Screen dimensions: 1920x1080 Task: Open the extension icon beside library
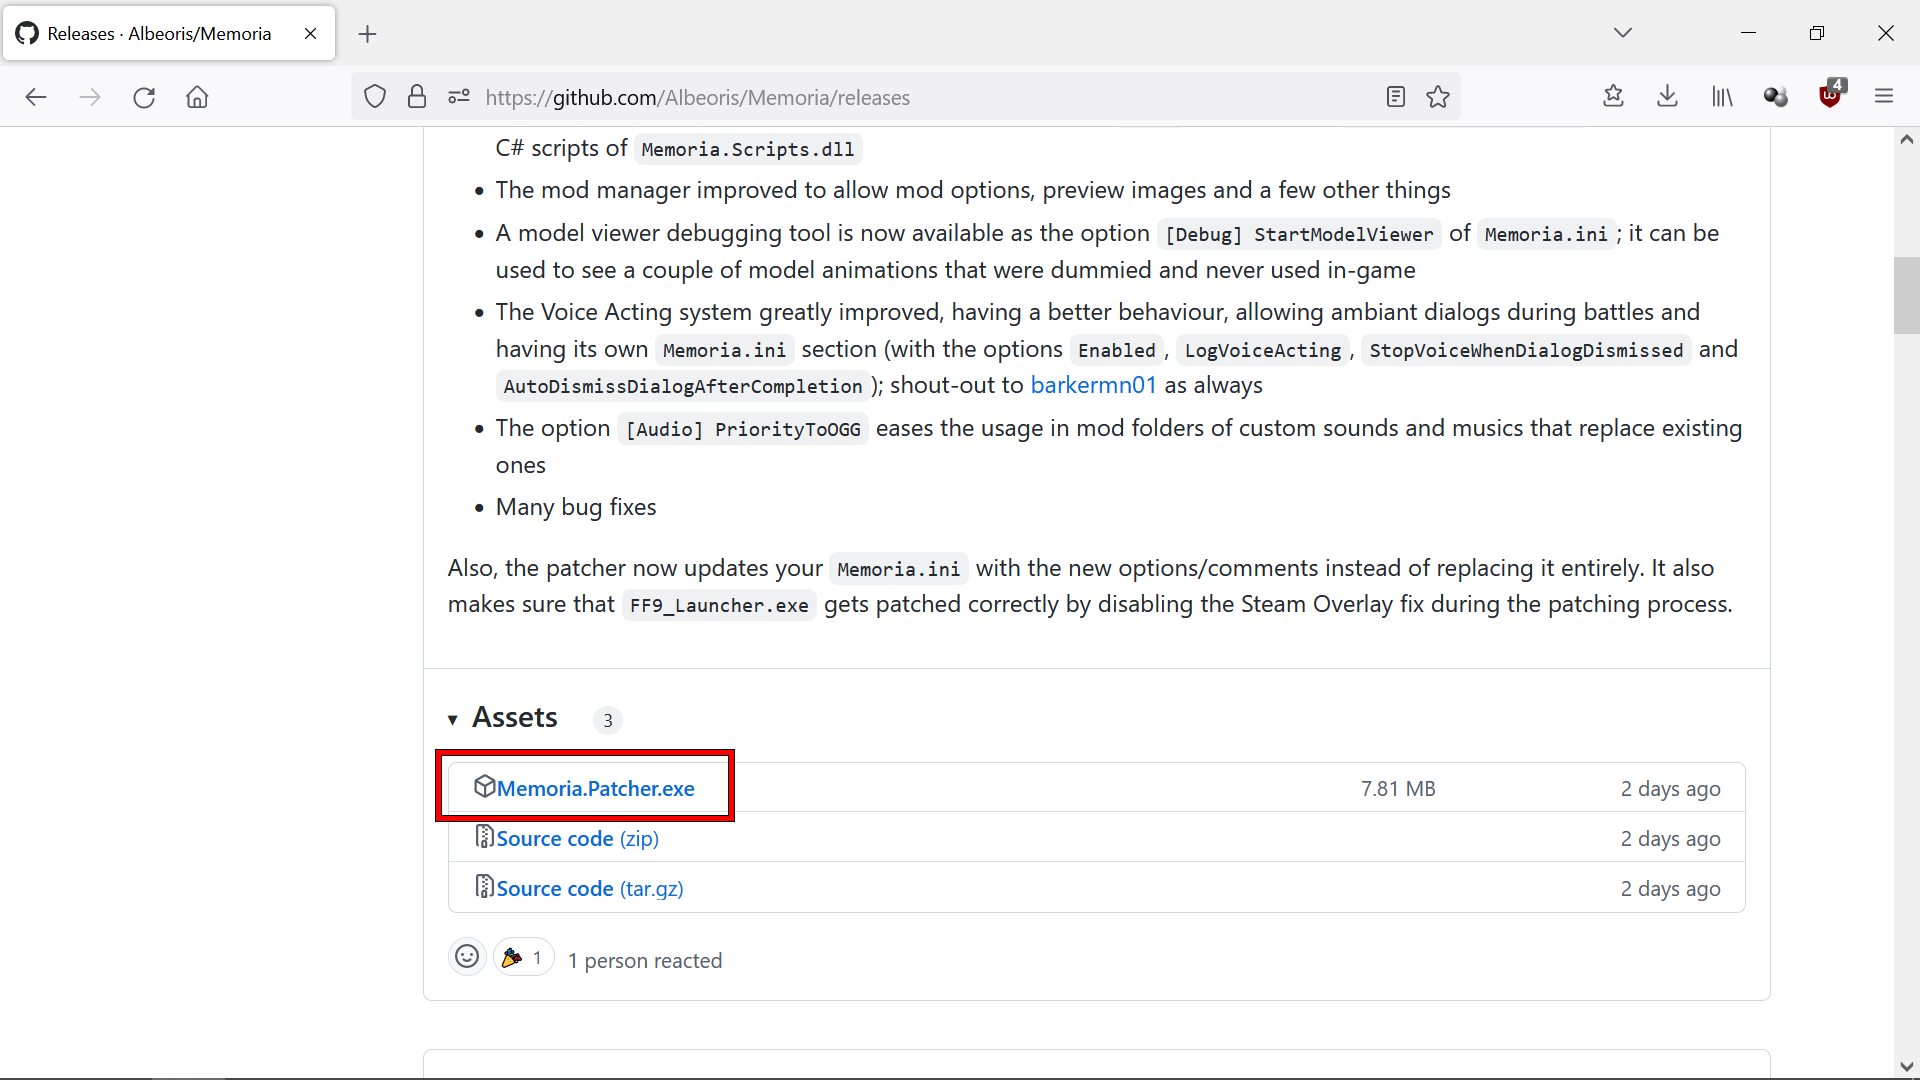pyautogui.click(x=1776, y=97)
